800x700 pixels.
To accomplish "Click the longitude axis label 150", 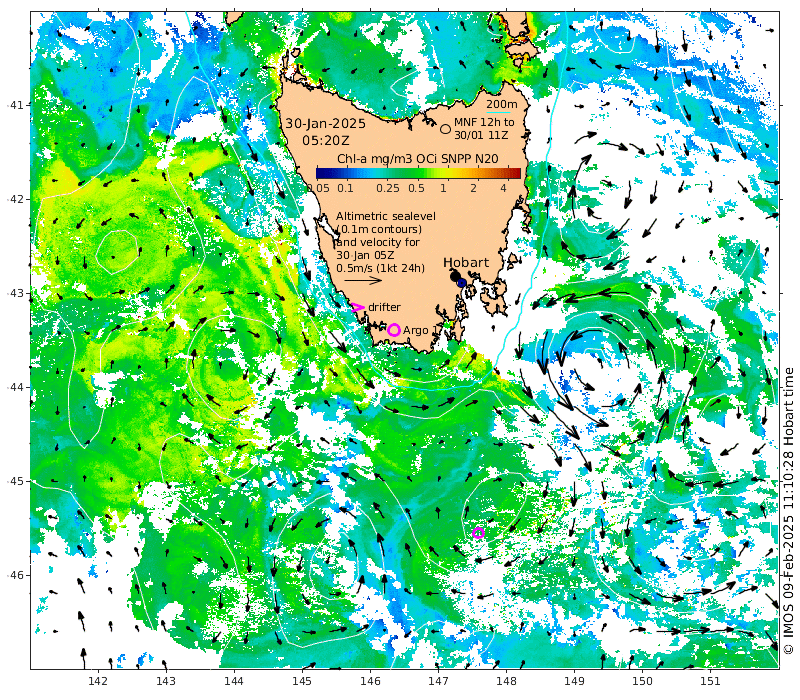I will (642, 681).
